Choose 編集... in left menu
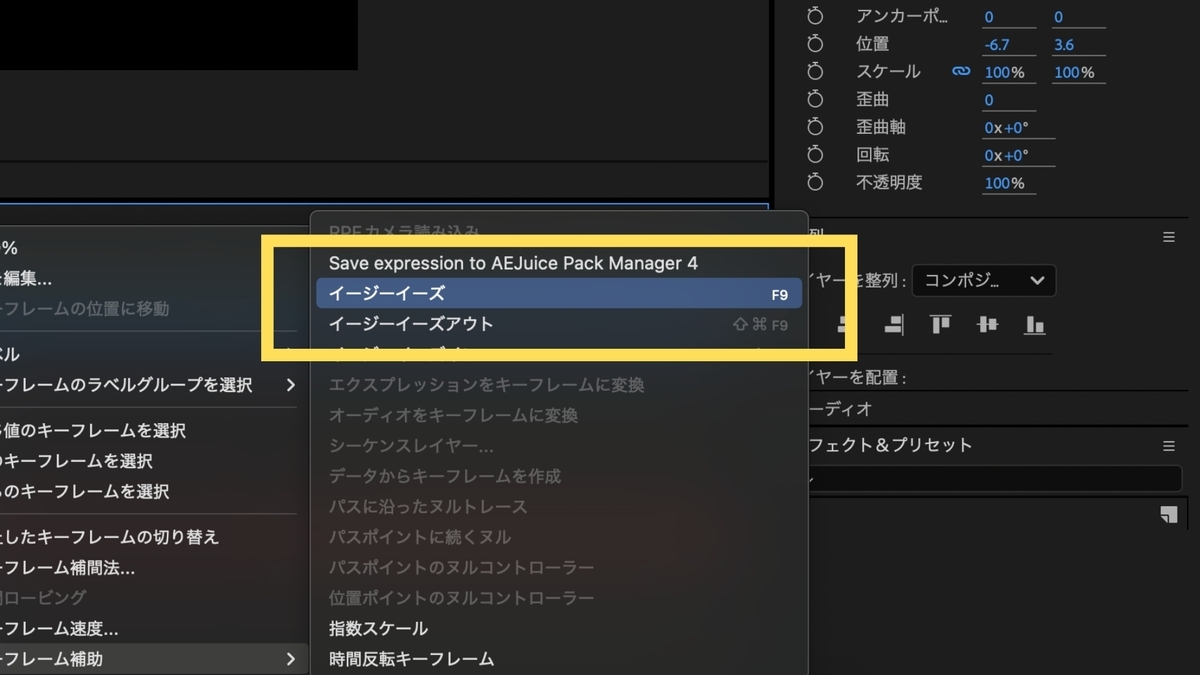This screenshot has height=675, width=1200. point(152,278)
